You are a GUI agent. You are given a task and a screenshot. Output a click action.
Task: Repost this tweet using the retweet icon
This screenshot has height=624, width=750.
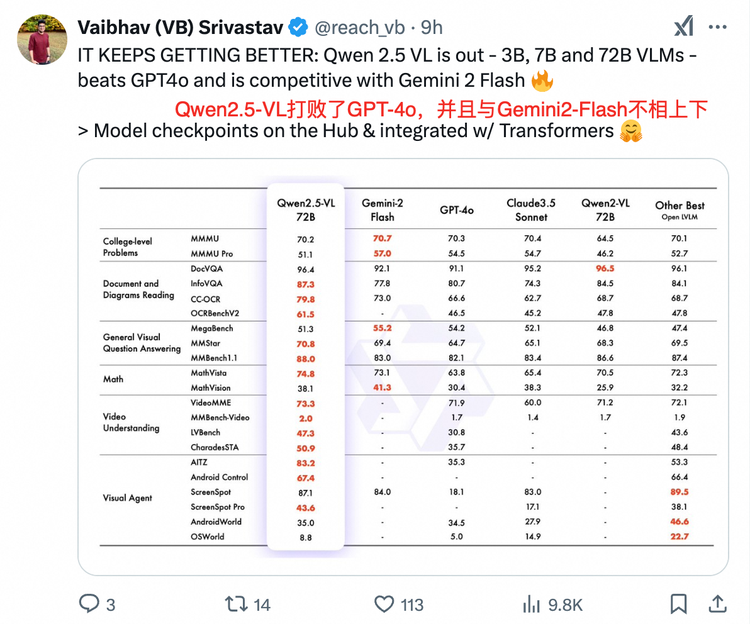coord(236,604)
